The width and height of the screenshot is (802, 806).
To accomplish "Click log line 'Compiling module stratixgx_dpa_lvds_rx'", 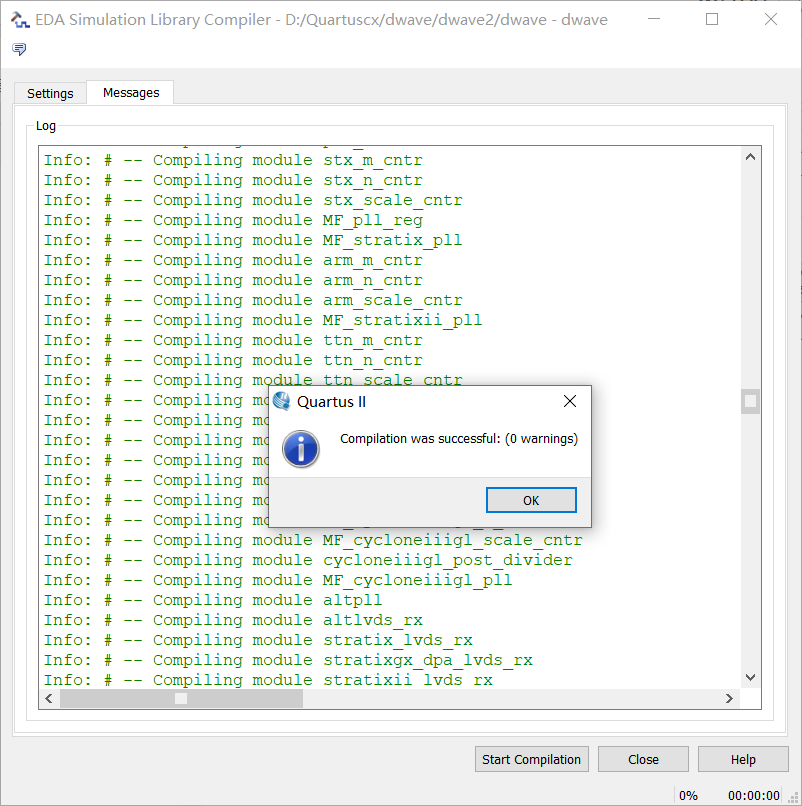I will pos(288,661).
